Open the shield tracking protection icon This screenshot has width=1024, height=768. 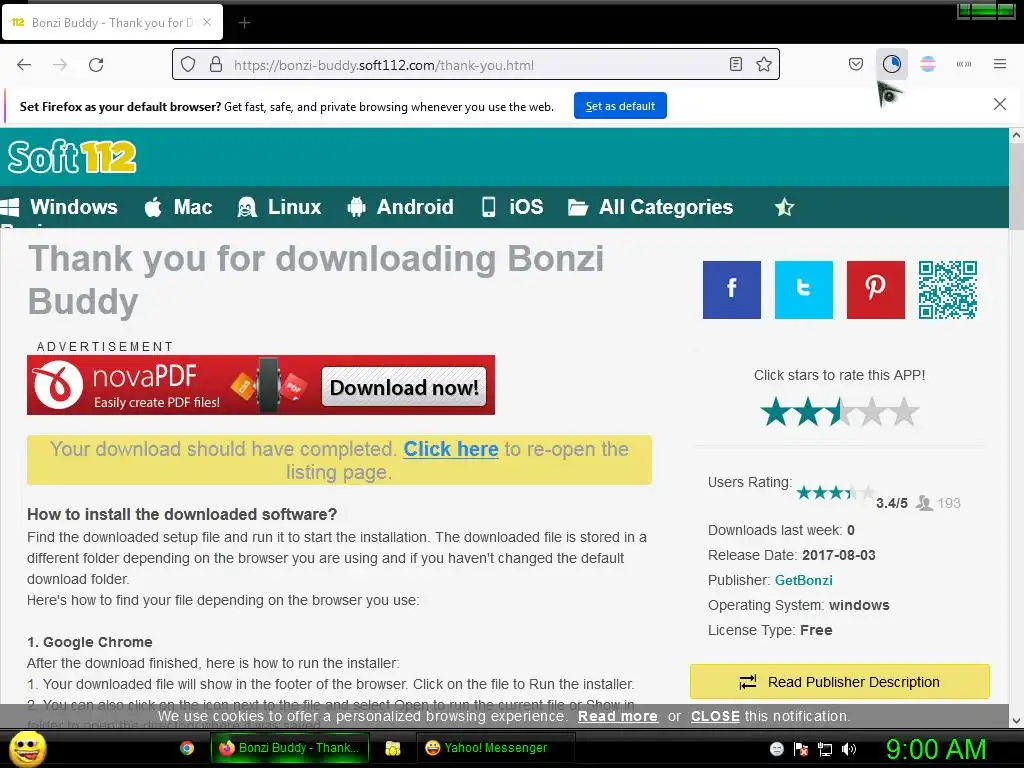pyautogui.click(x=188, y=65)
